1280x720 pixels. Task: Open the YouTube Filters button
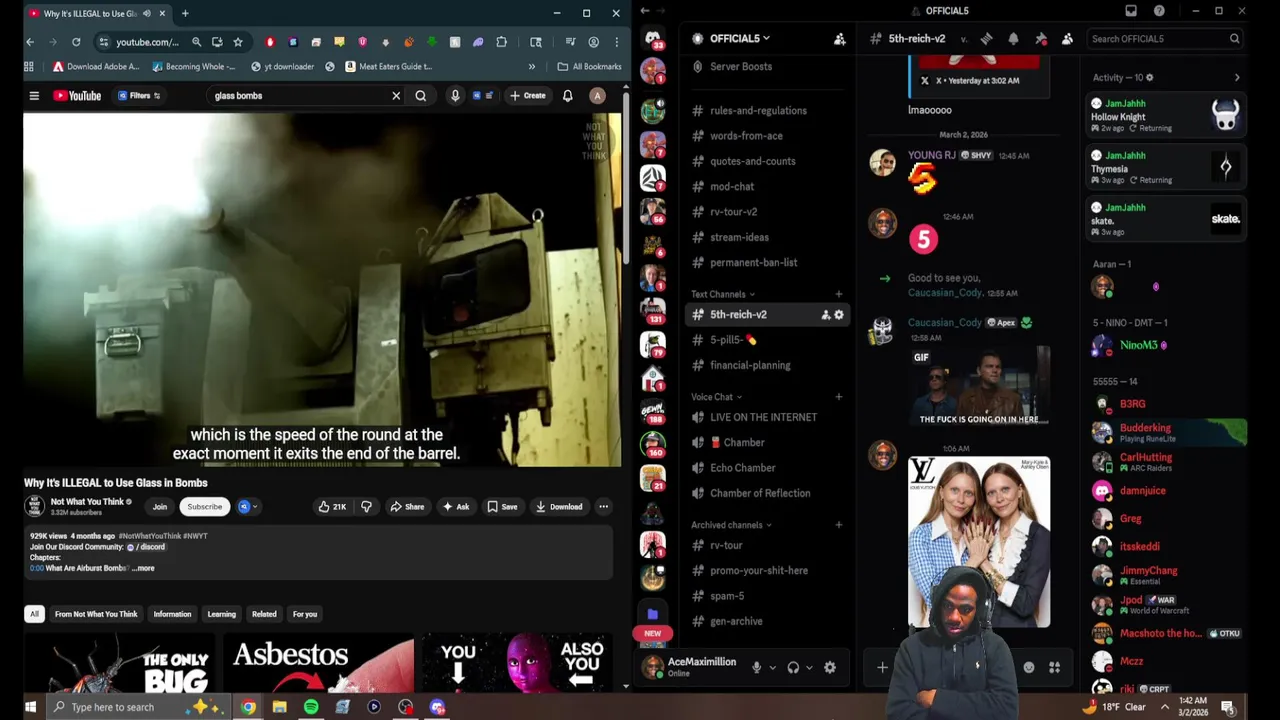pyautogui.click(x=139, y=96)
